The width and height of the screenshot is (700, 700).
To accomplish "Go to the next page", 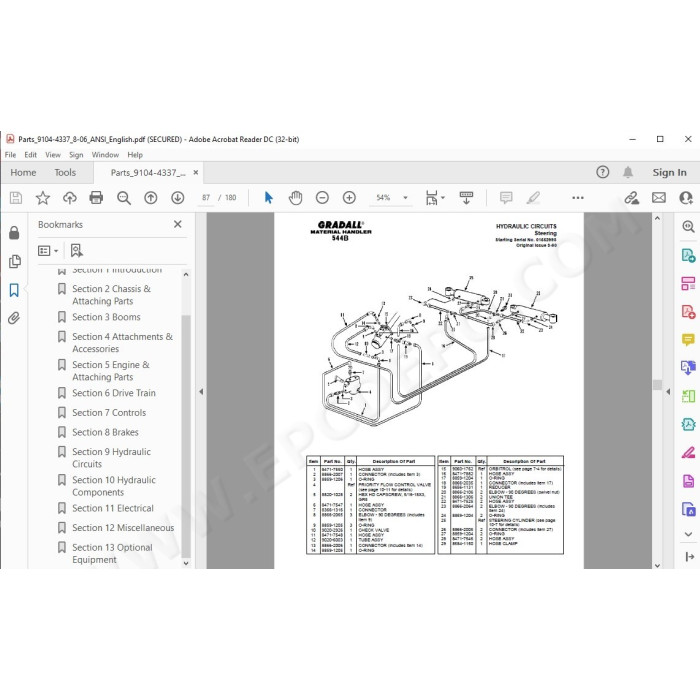I will pos(178,198).
